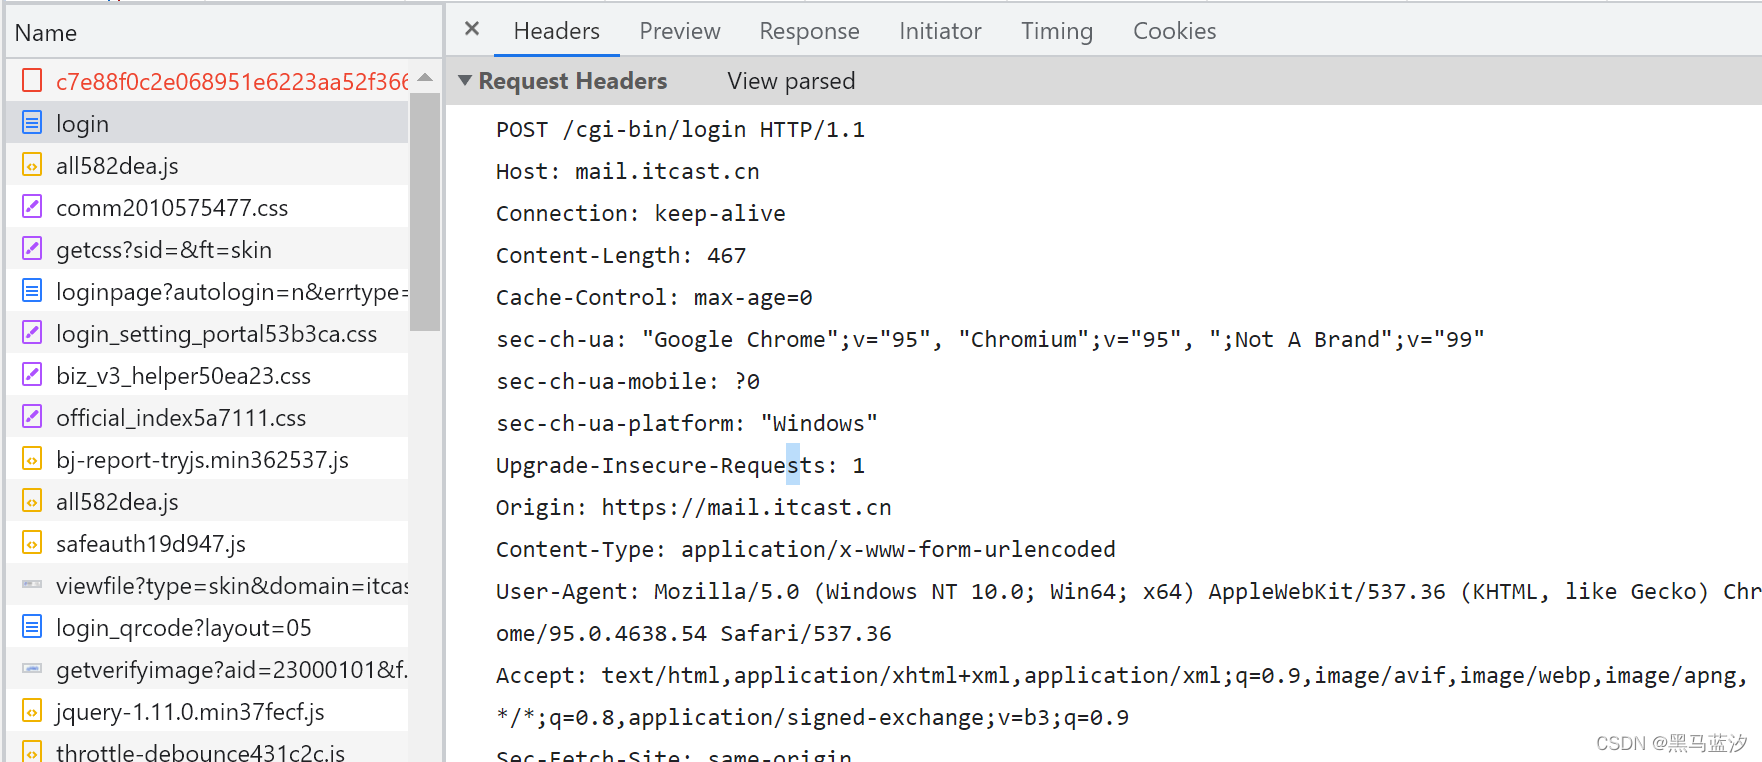
Task: Open the Initiator tab
Action: point(939,31)
